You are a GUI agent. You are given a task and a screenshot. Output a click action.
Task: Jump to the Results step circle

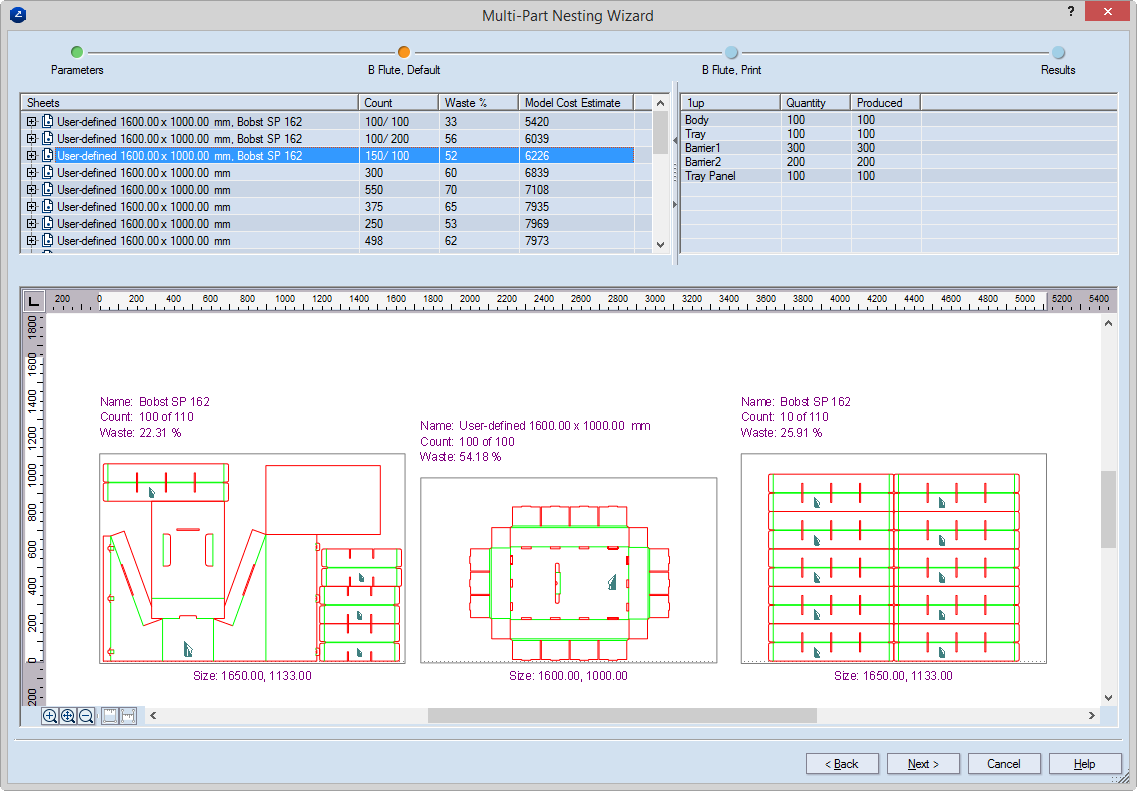pos(1058,52)
